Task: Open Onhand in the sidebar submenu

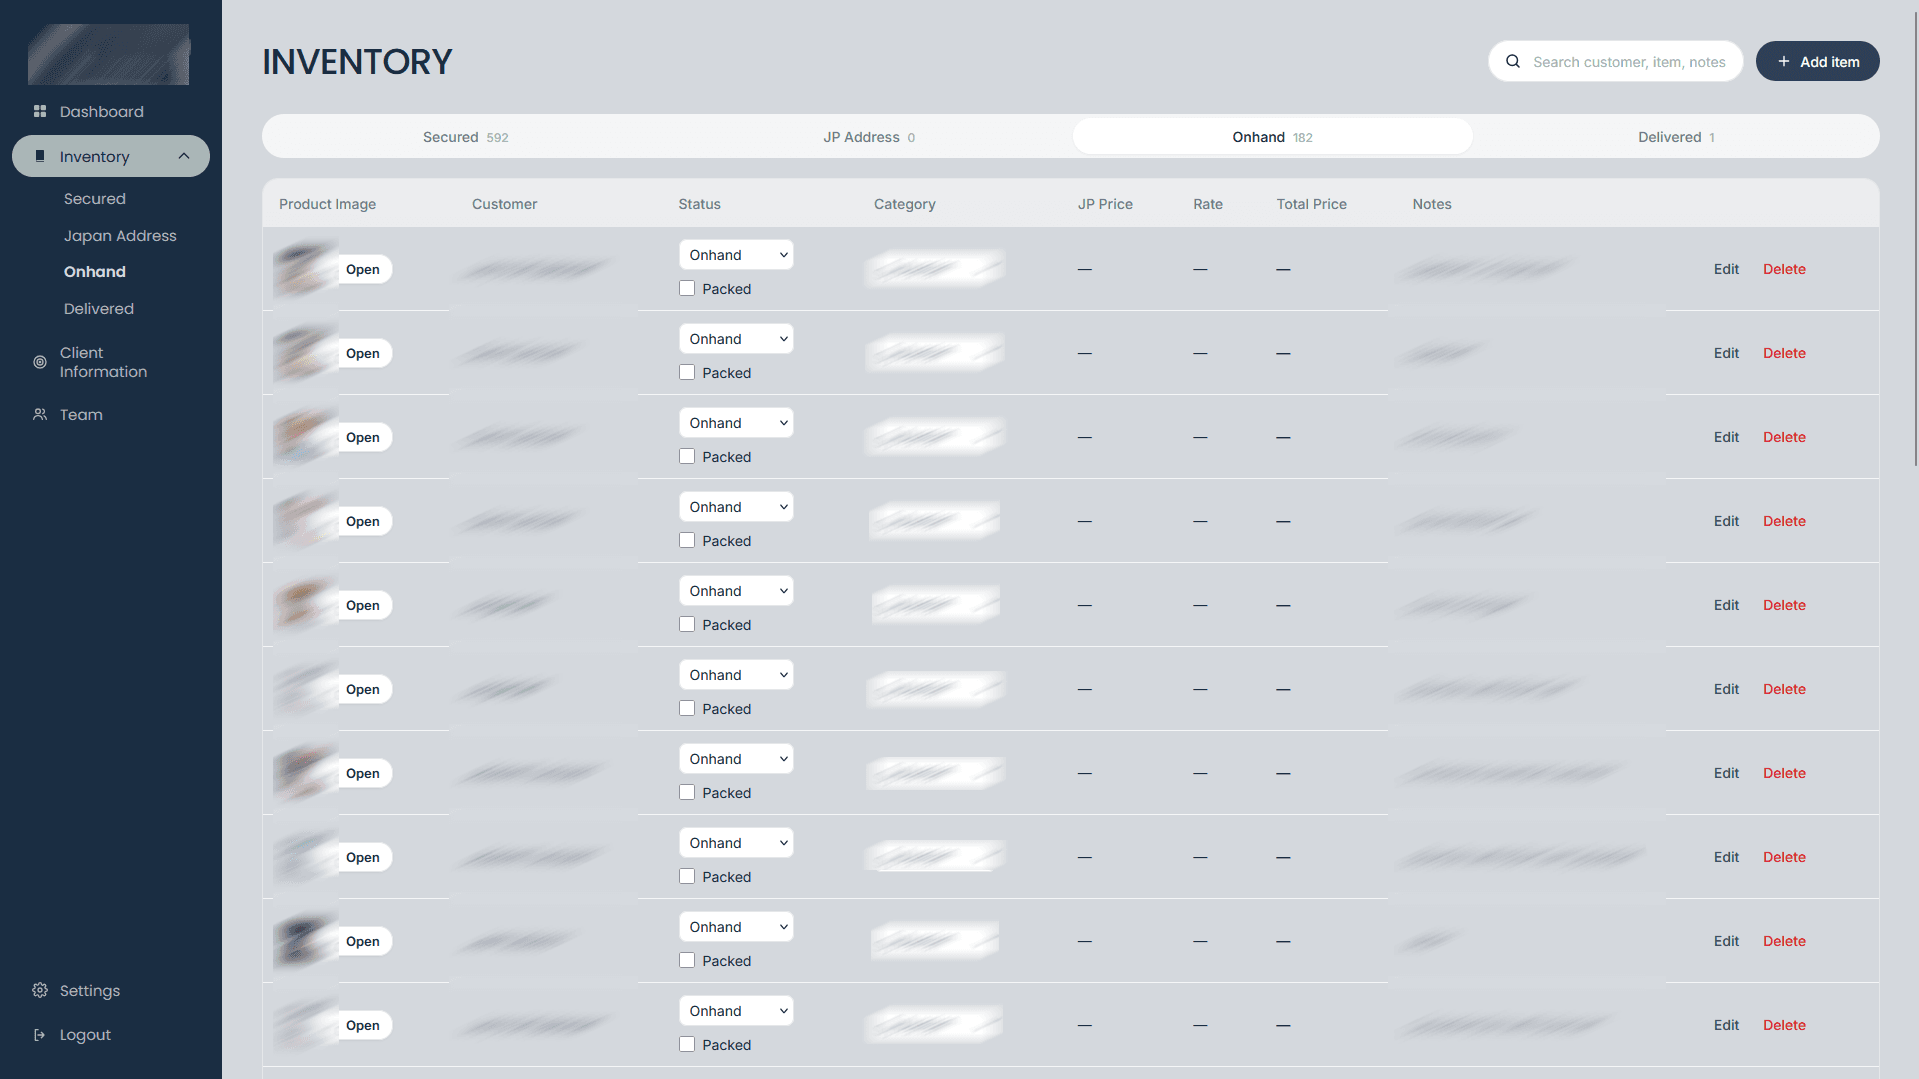Action: pos(95,272)
